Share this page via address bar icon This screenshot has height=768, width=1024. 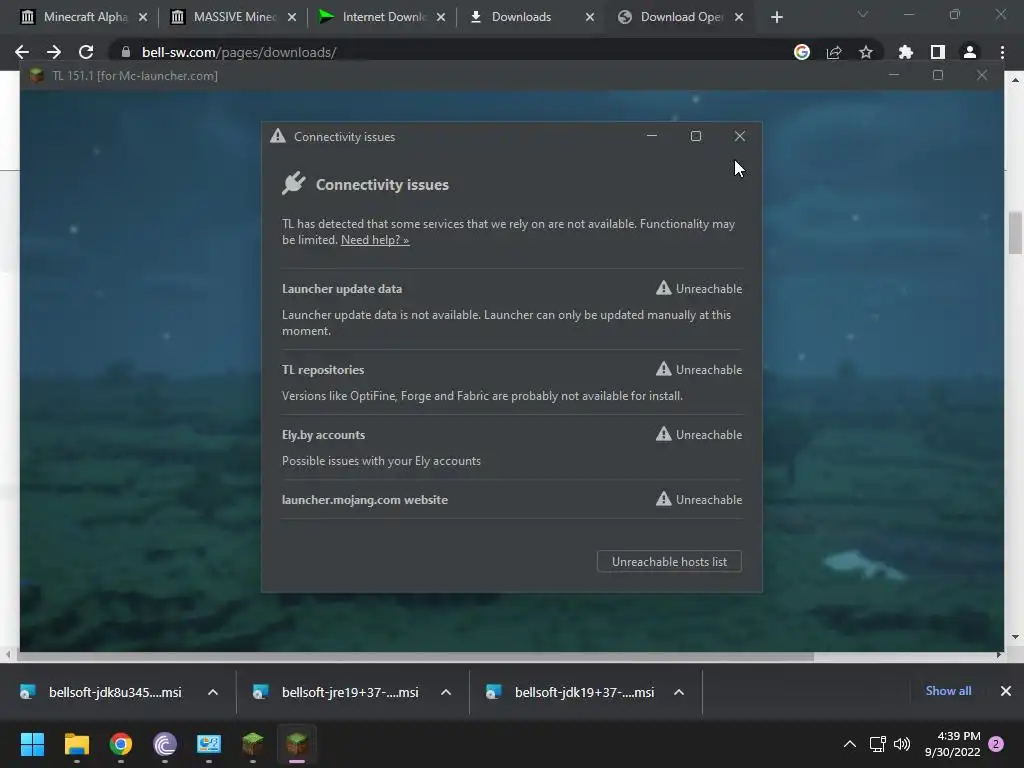click(x=834, y=52)
